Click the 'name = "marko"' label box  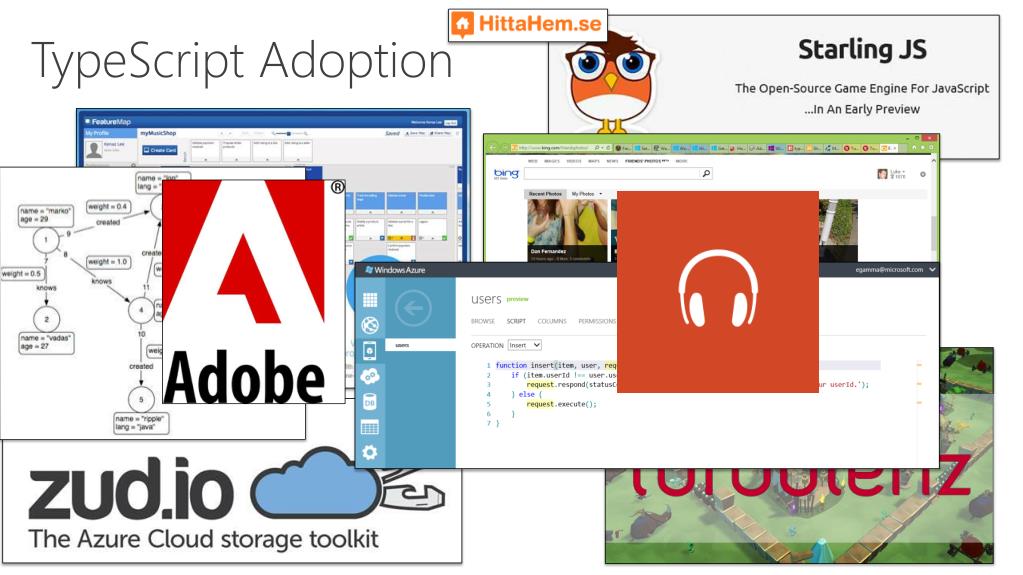pyautogui.click(x=45, y=215)
